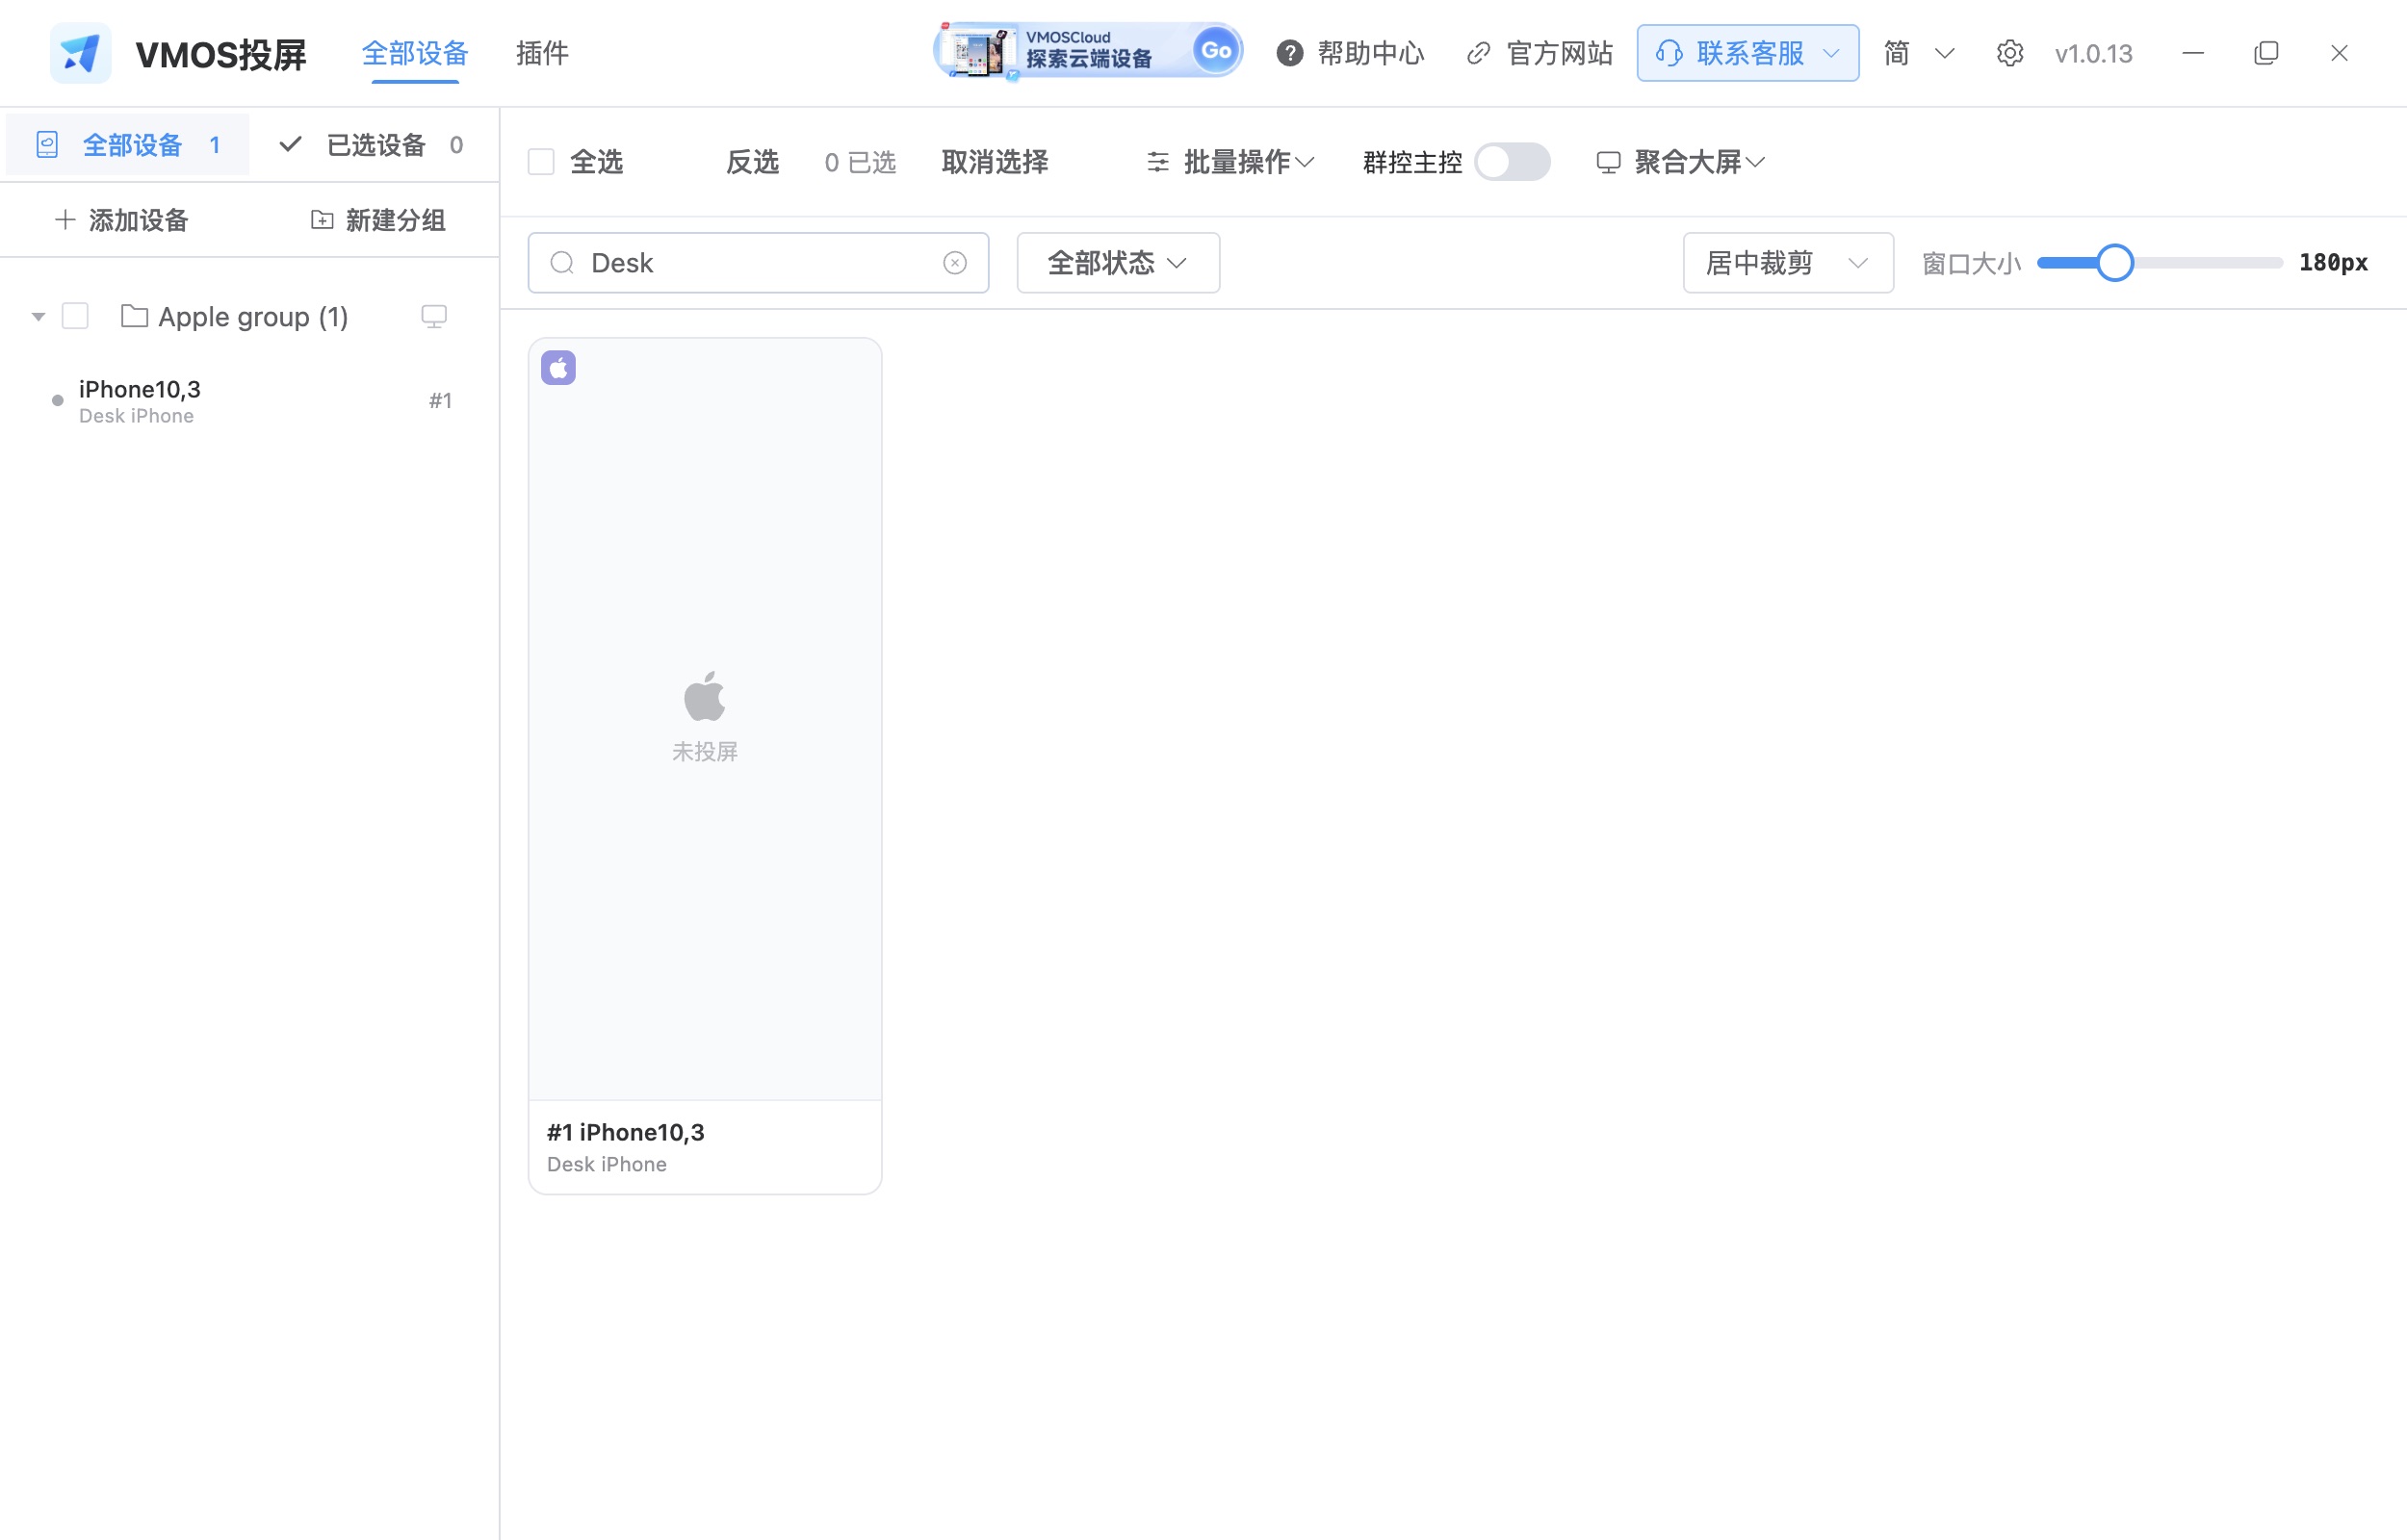
Task: Click the Cancel Selection button
Action: 995,162
